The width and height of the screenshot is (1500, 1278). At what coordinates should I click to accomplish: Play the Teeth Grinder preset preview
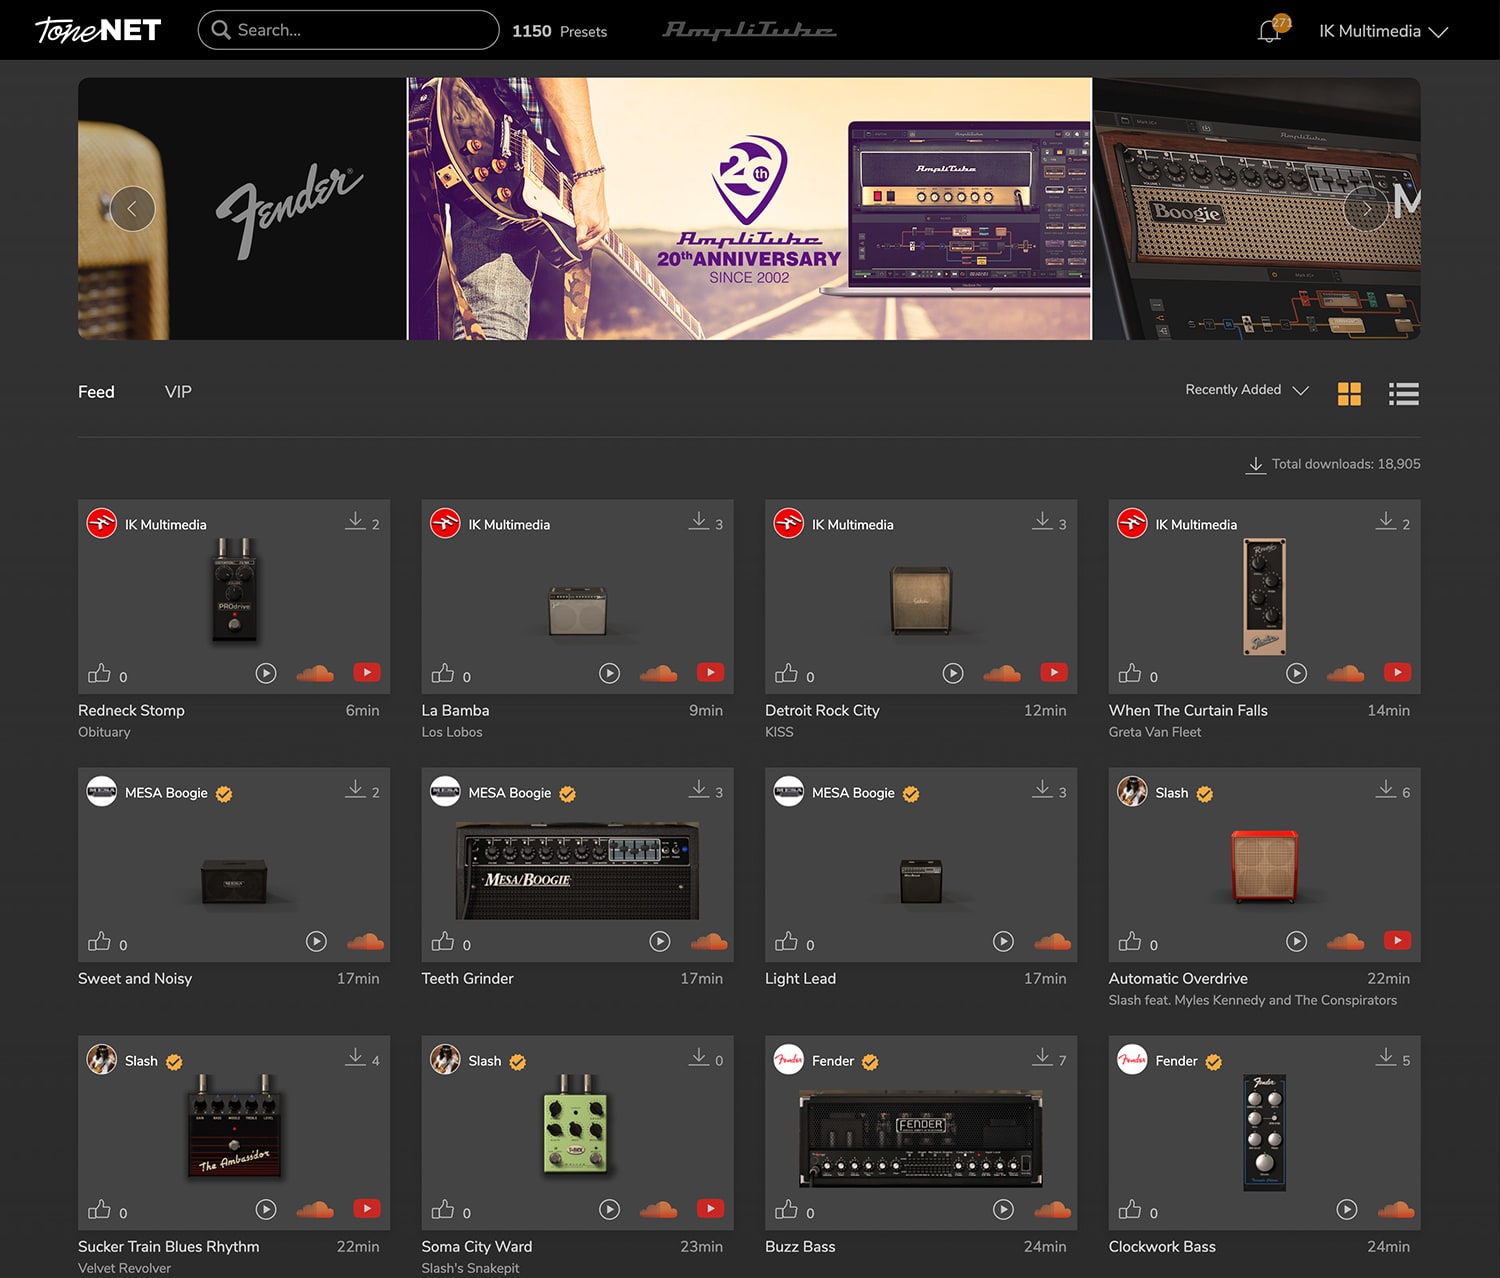pyautogui.click(x=660, y=941)
